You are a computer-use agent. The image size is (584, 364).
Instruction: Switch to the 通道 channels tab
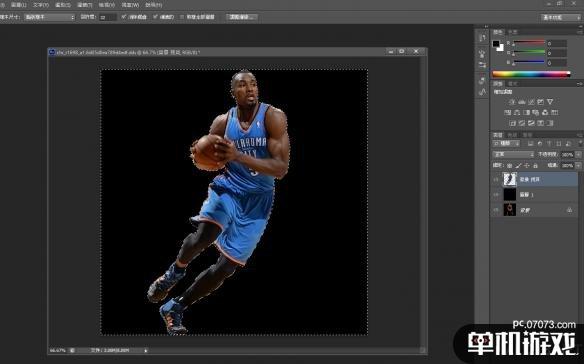click(x=513, y=135)
